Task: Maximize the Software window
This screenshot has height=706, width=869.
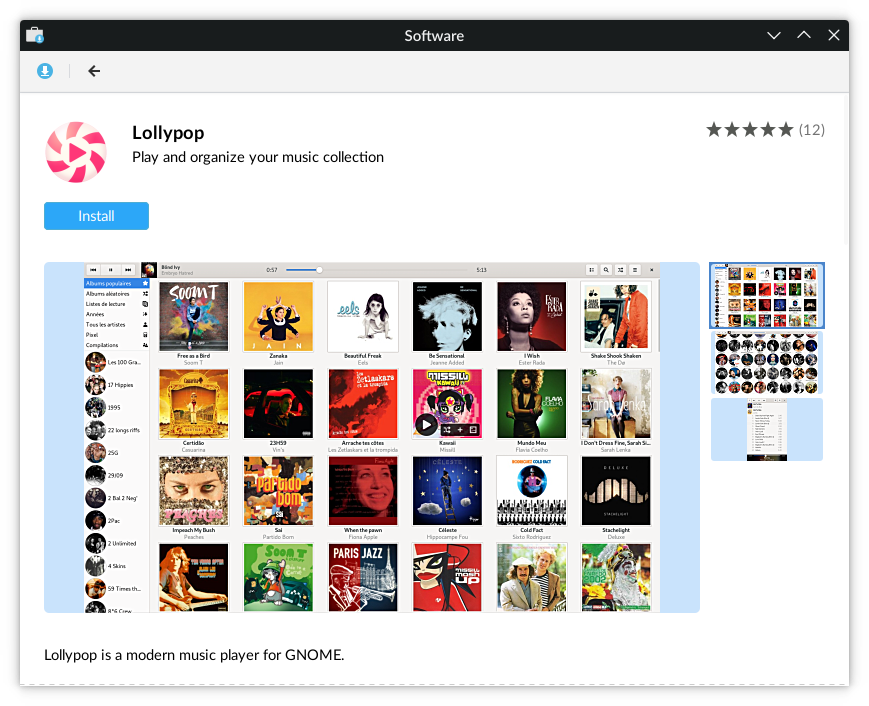Action: point(804,35)
